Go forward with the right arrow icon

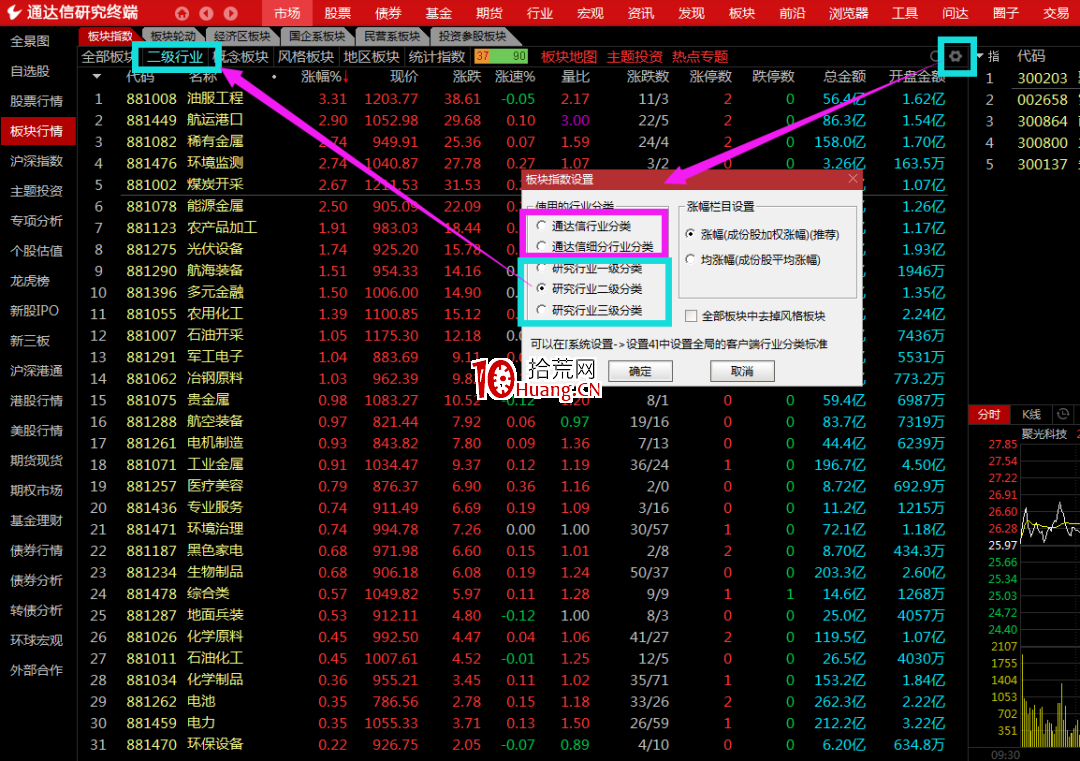231,13
